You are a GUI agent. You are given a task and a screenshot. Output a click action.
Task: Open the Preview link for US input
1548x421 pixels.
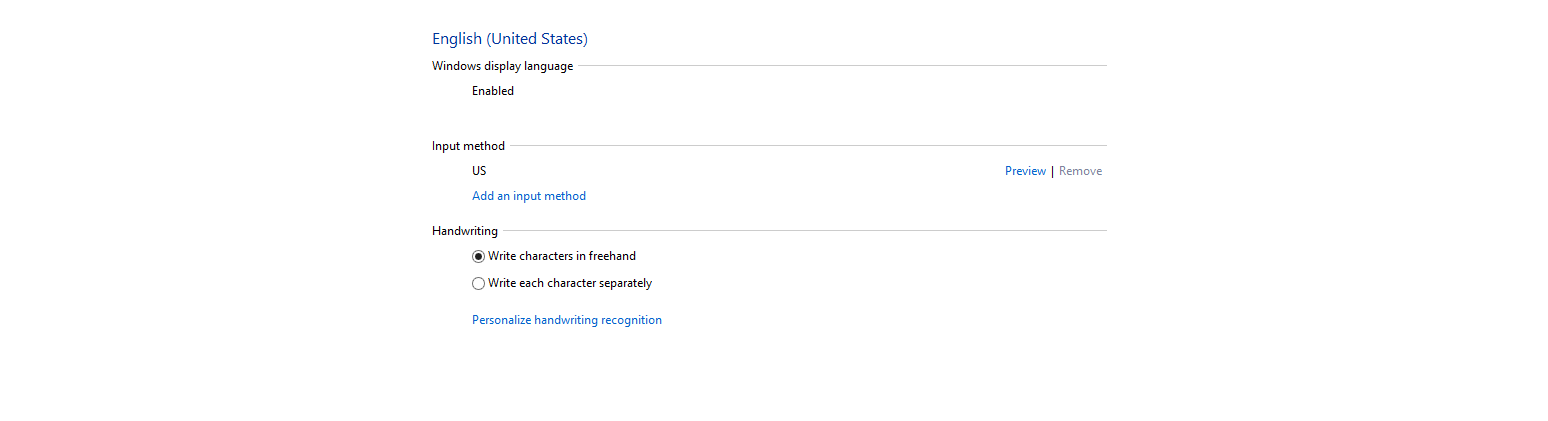[1025, 171]
